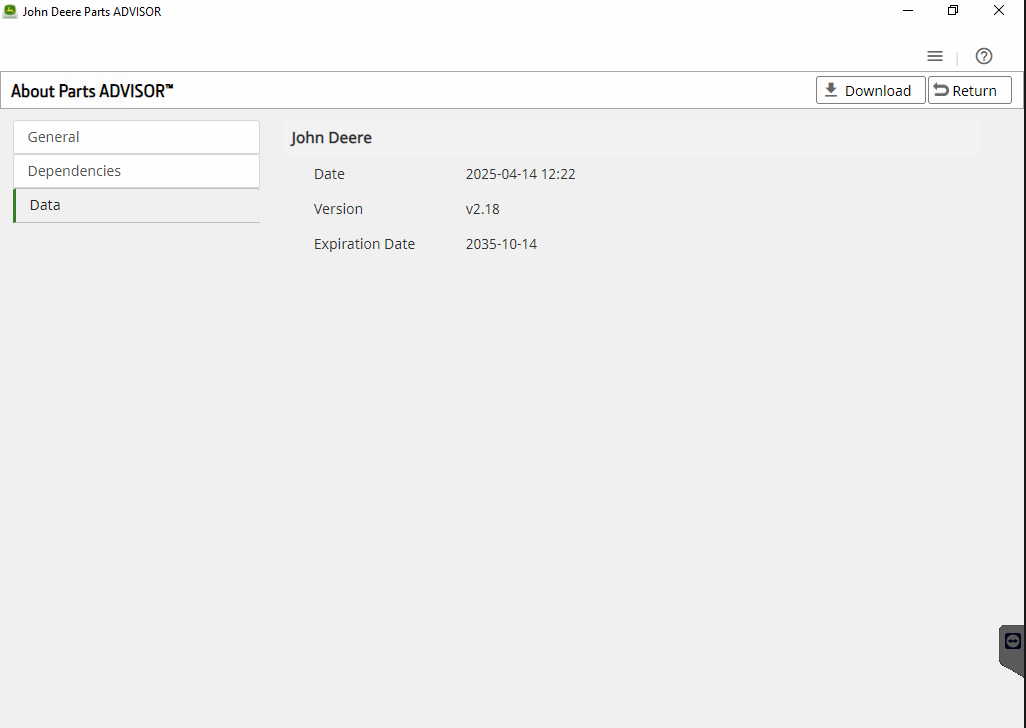
Task: Close the Parts ADVISOR window
Action: (x=999, y=11)
